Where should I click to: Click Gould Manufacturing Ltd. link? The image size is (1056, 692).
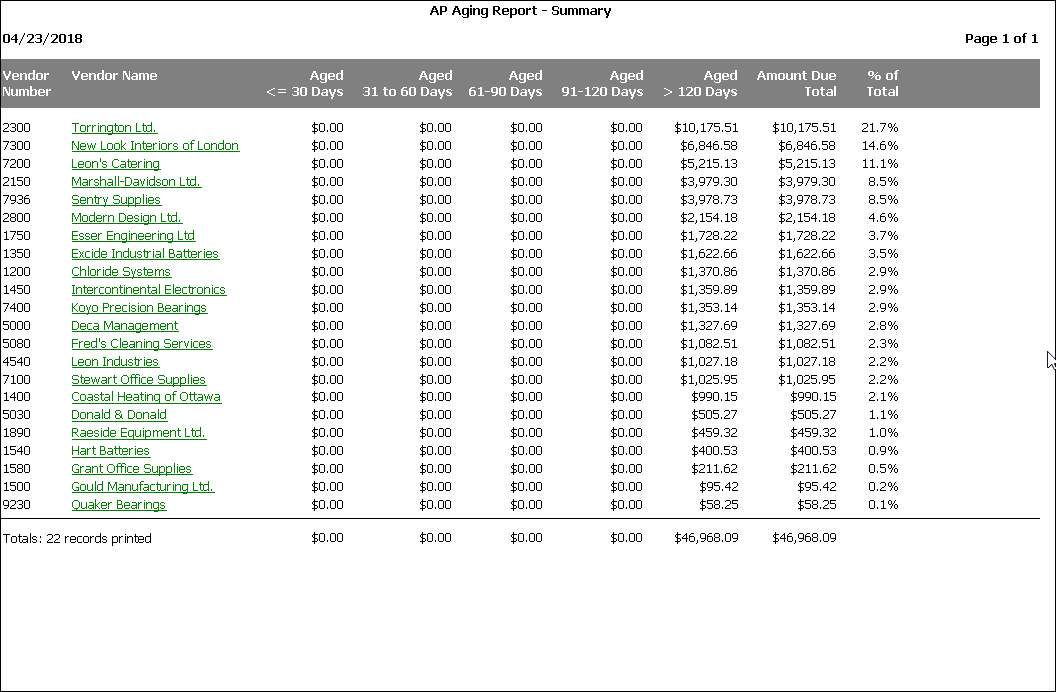tap(142, 487)
